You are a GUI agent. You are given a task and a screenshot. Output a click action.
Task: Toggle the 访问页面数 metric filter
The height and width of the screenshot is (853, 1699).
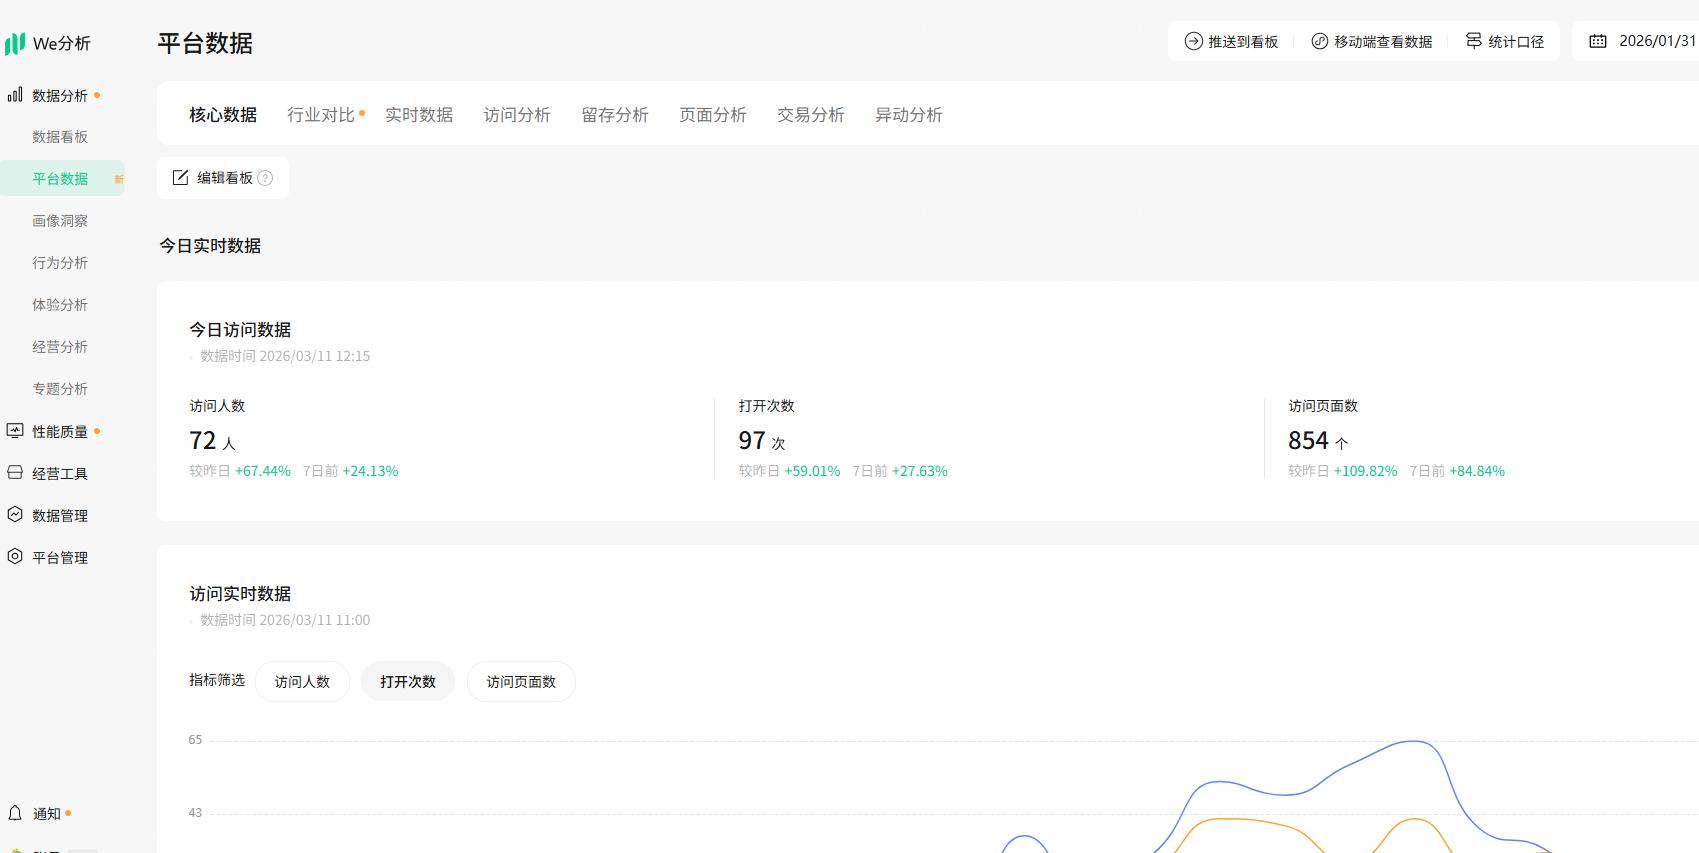[521, 682]
